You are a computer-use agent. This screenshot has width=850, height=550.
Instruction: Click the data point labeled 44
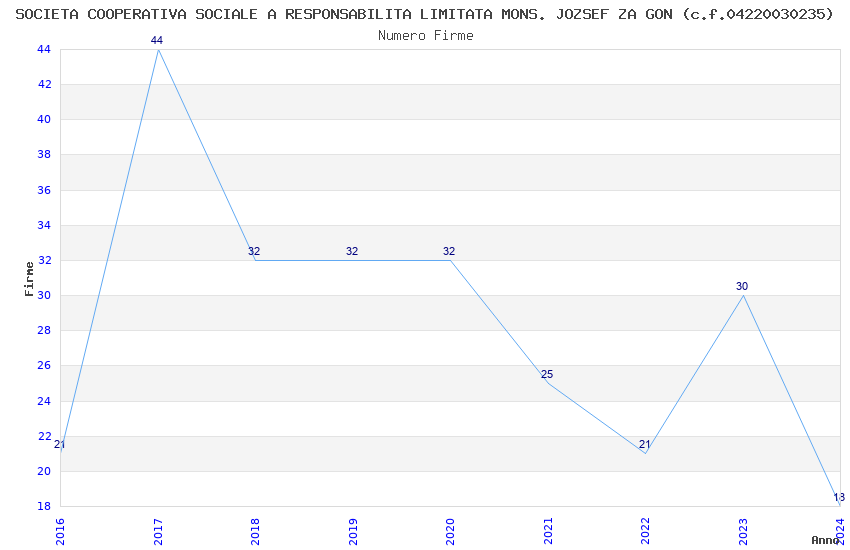point(157,40)
